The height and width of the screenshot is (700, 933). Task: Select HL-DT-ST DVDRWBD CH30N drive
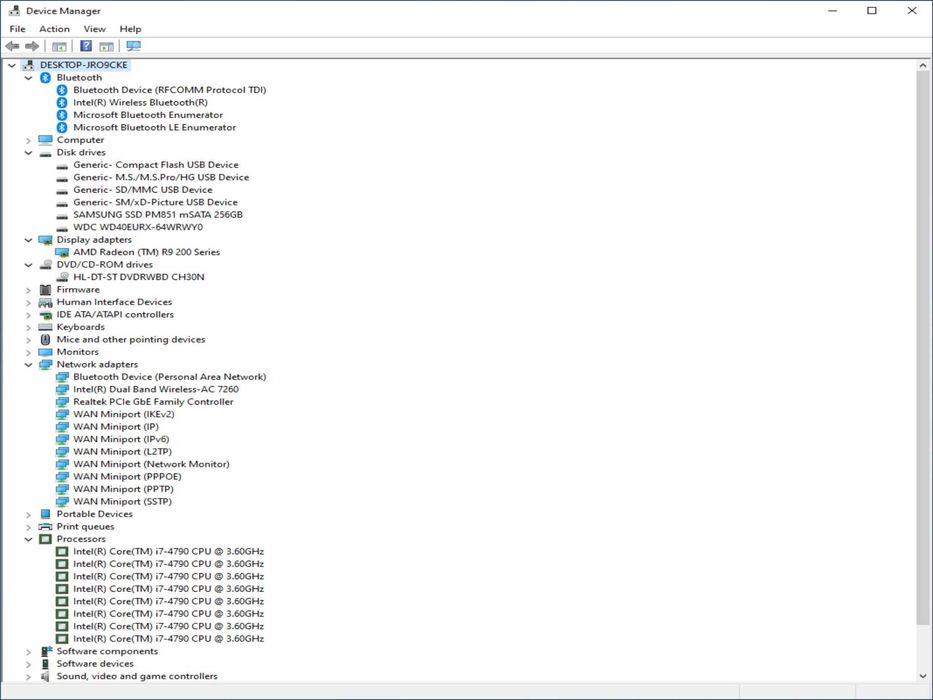click(139, 277)
